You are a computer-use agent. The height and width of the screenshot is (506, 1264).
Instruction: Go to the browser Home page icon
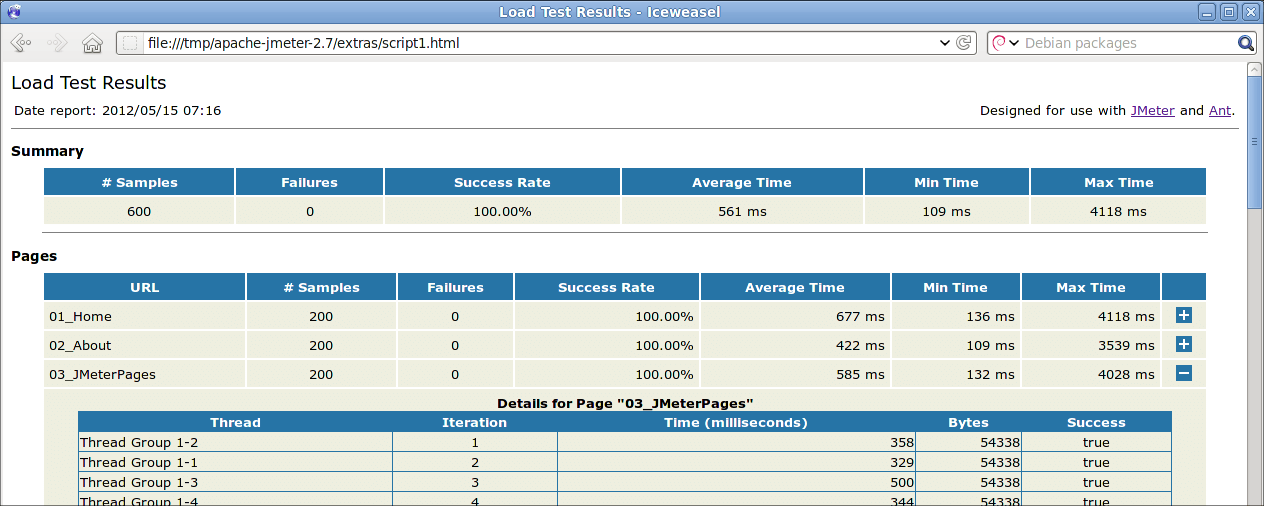click(92, 43)
